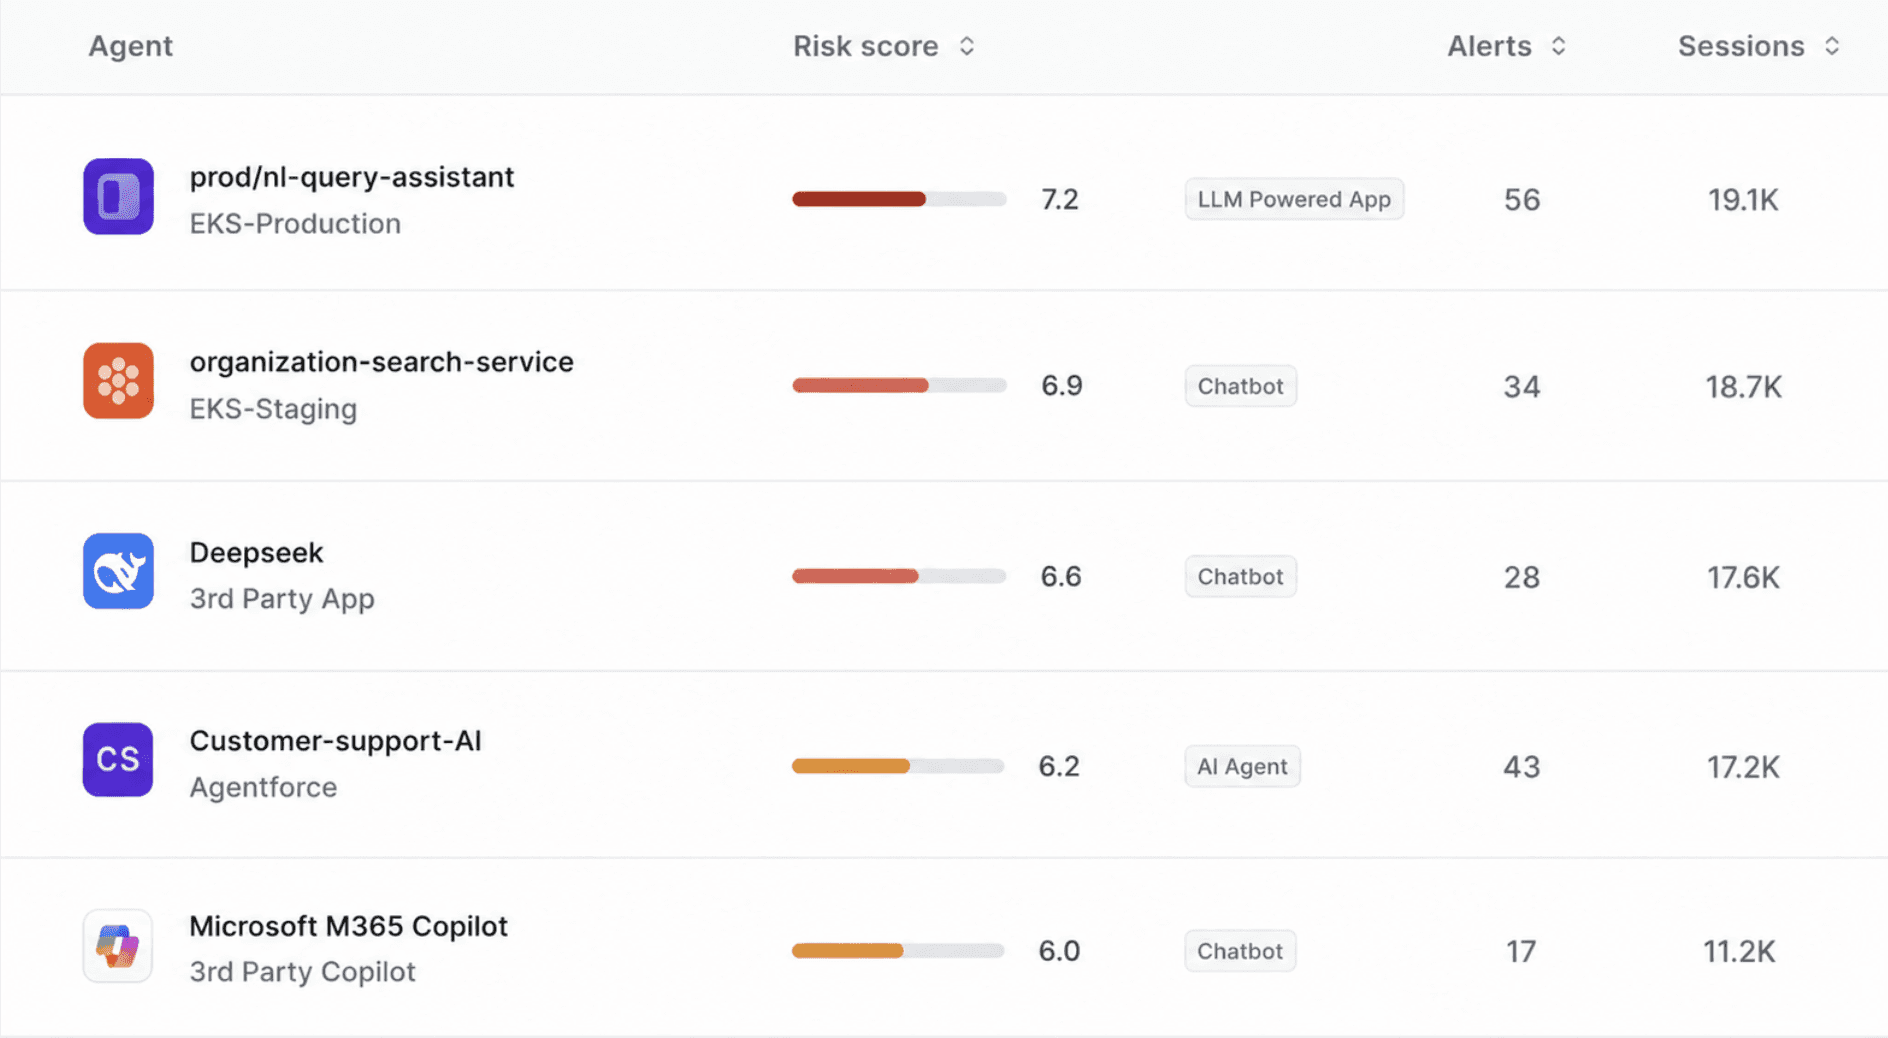Image resolution: width=1888 pixels, height=1038 pixels.
Task: Click the 6.6 risk score value
Action: (1061, 577)
